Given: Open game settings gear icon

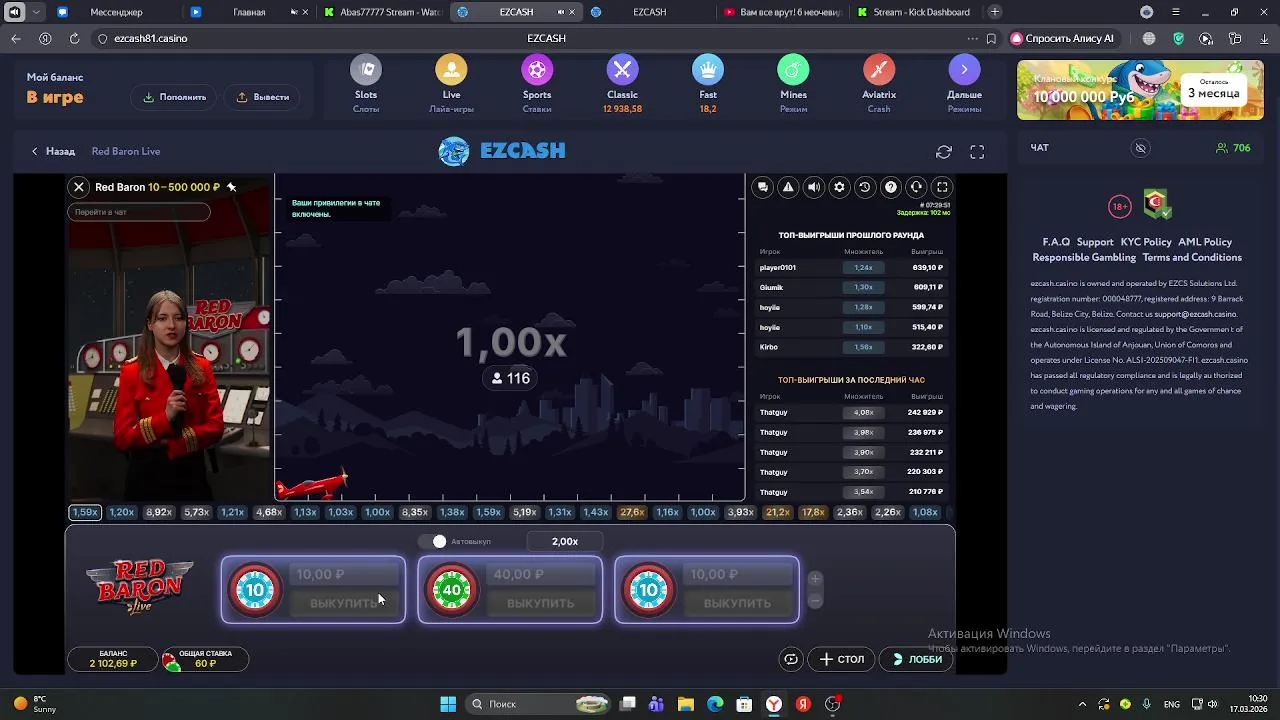Looking at the screenshot, I should [839, 187].
